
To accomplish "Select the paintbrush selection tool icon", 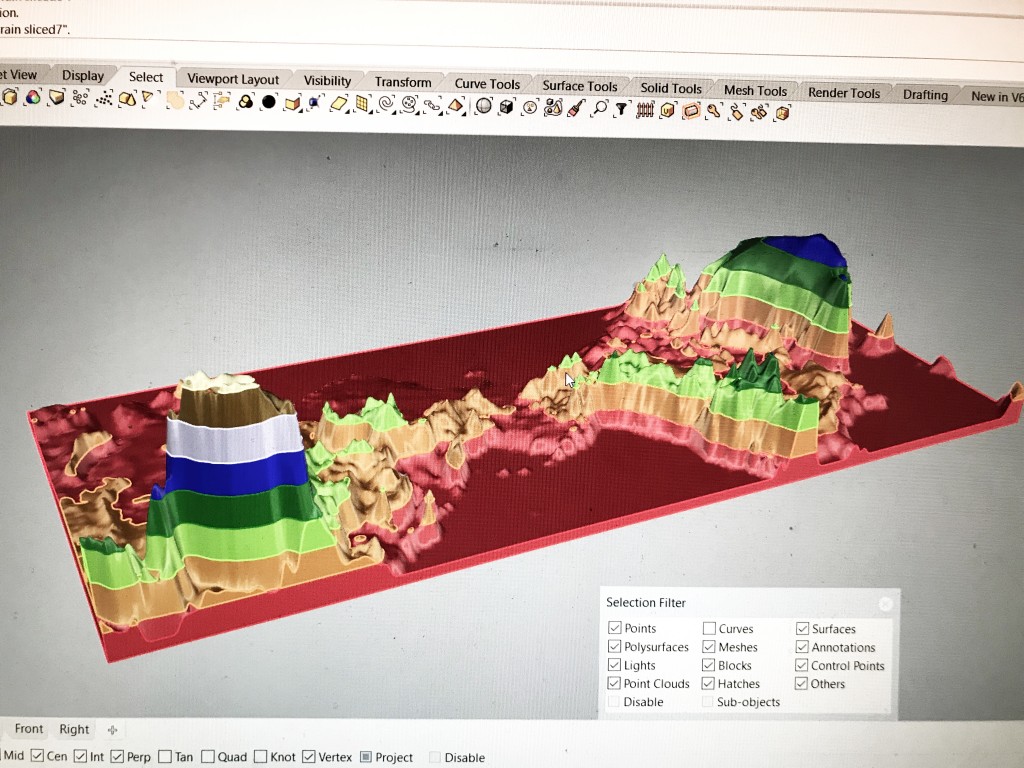I will click(x=575, y=109).
